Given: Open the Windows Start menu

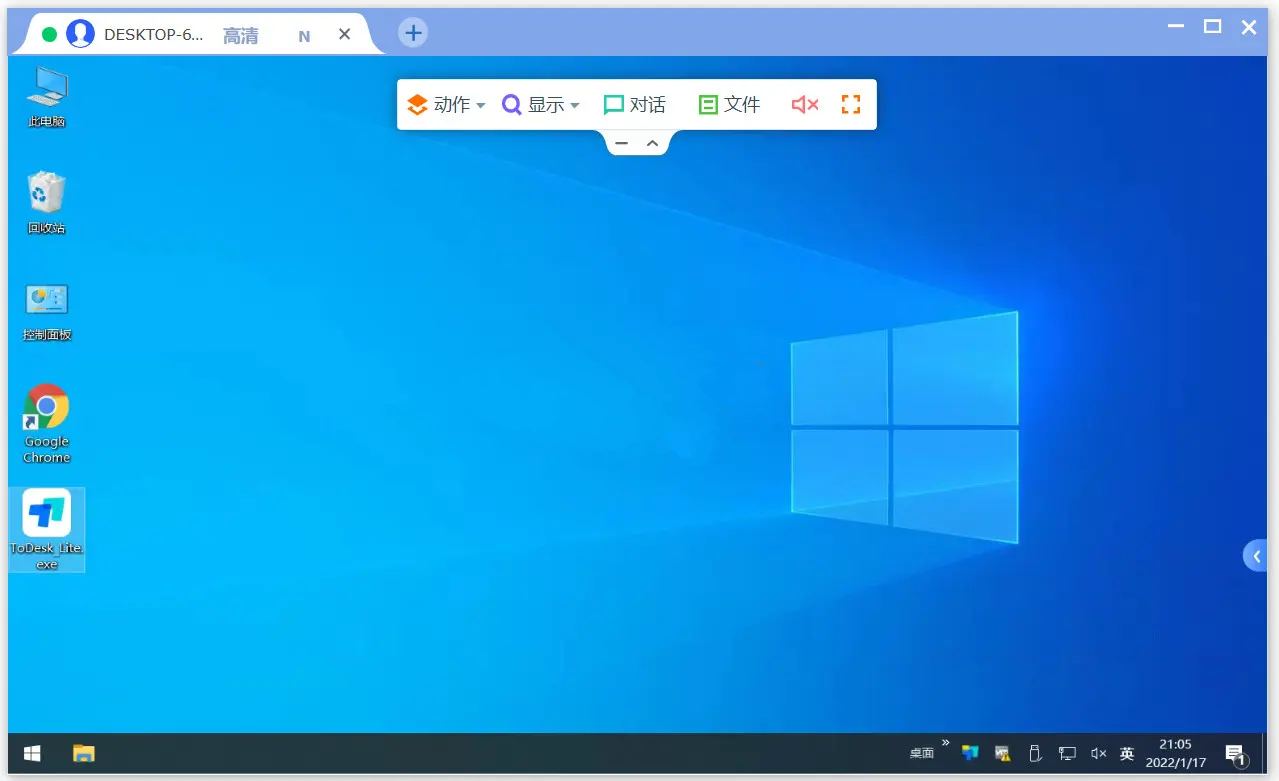Looking at the screenshot, I should point(30,752).
